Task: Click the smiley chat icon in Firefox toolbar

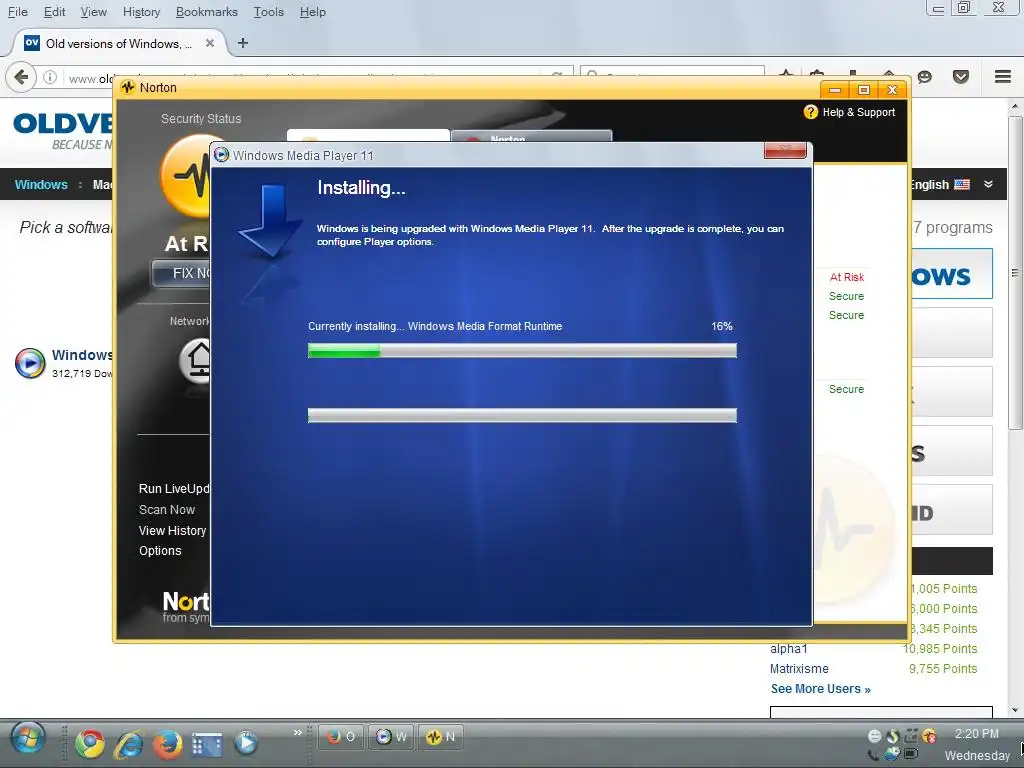Action: (x=925, y=76)
